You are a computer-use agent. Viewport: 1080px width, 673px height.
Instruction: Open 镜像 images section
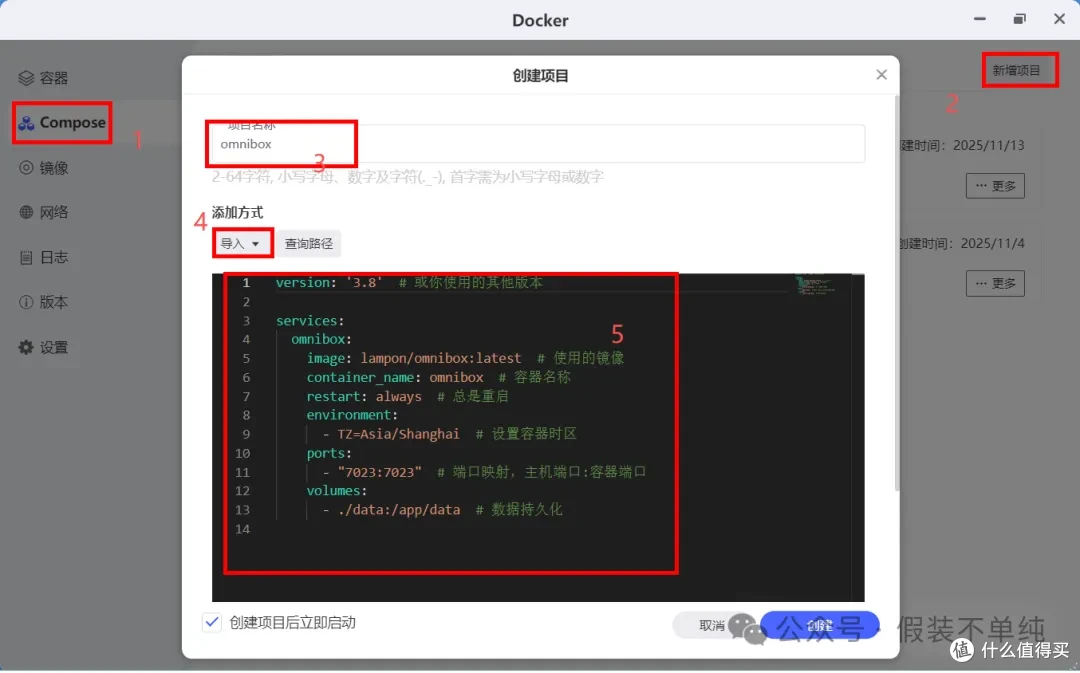point(43,168)
